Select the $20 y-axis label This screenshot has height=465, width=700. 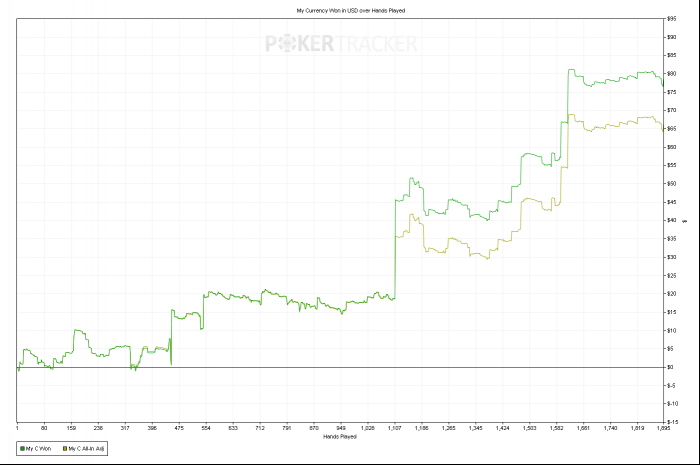671,294
